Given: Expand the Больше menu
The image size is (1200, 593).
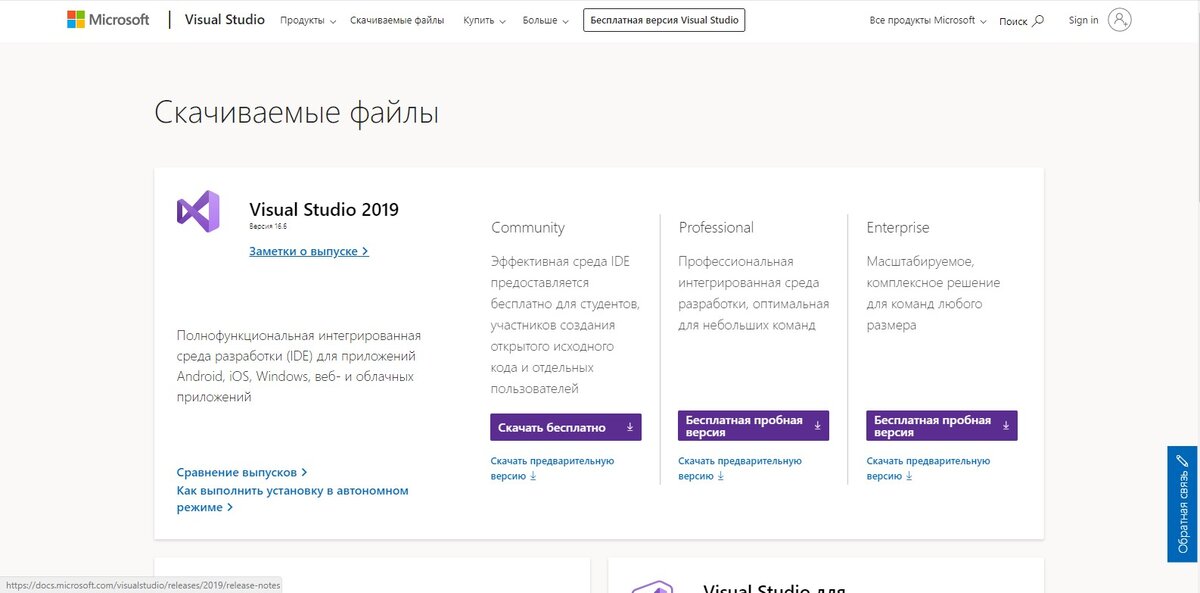Looking at the screenshot, I should pyautogui.click(x=546, y=20).
